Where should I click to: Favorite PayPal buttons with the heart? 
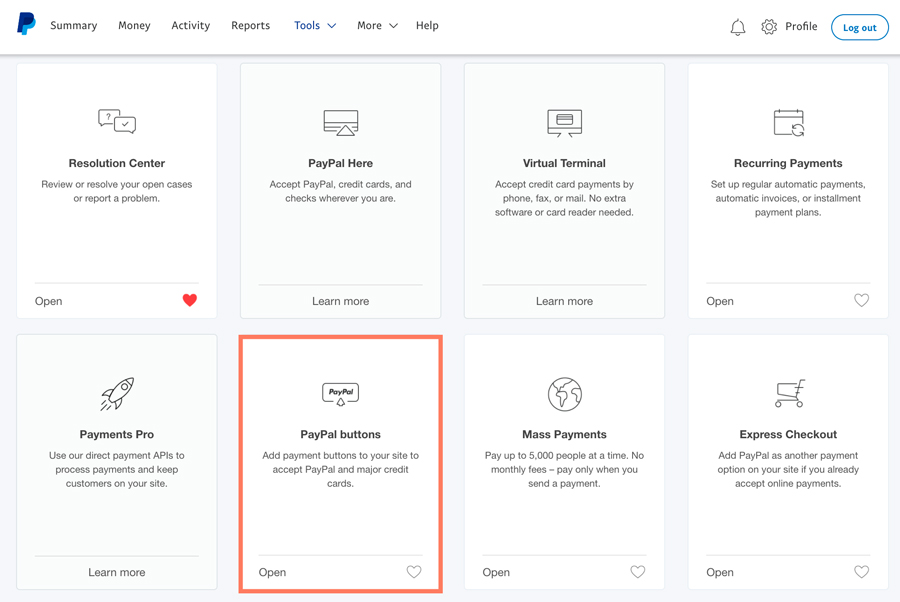414,572
